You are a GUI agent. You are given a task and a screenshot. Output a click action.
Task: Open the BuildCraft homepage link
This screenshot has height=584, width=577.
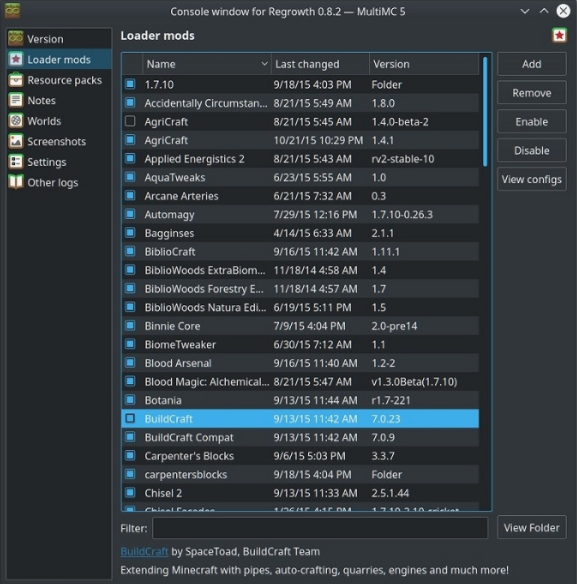(x=144, y=551)
